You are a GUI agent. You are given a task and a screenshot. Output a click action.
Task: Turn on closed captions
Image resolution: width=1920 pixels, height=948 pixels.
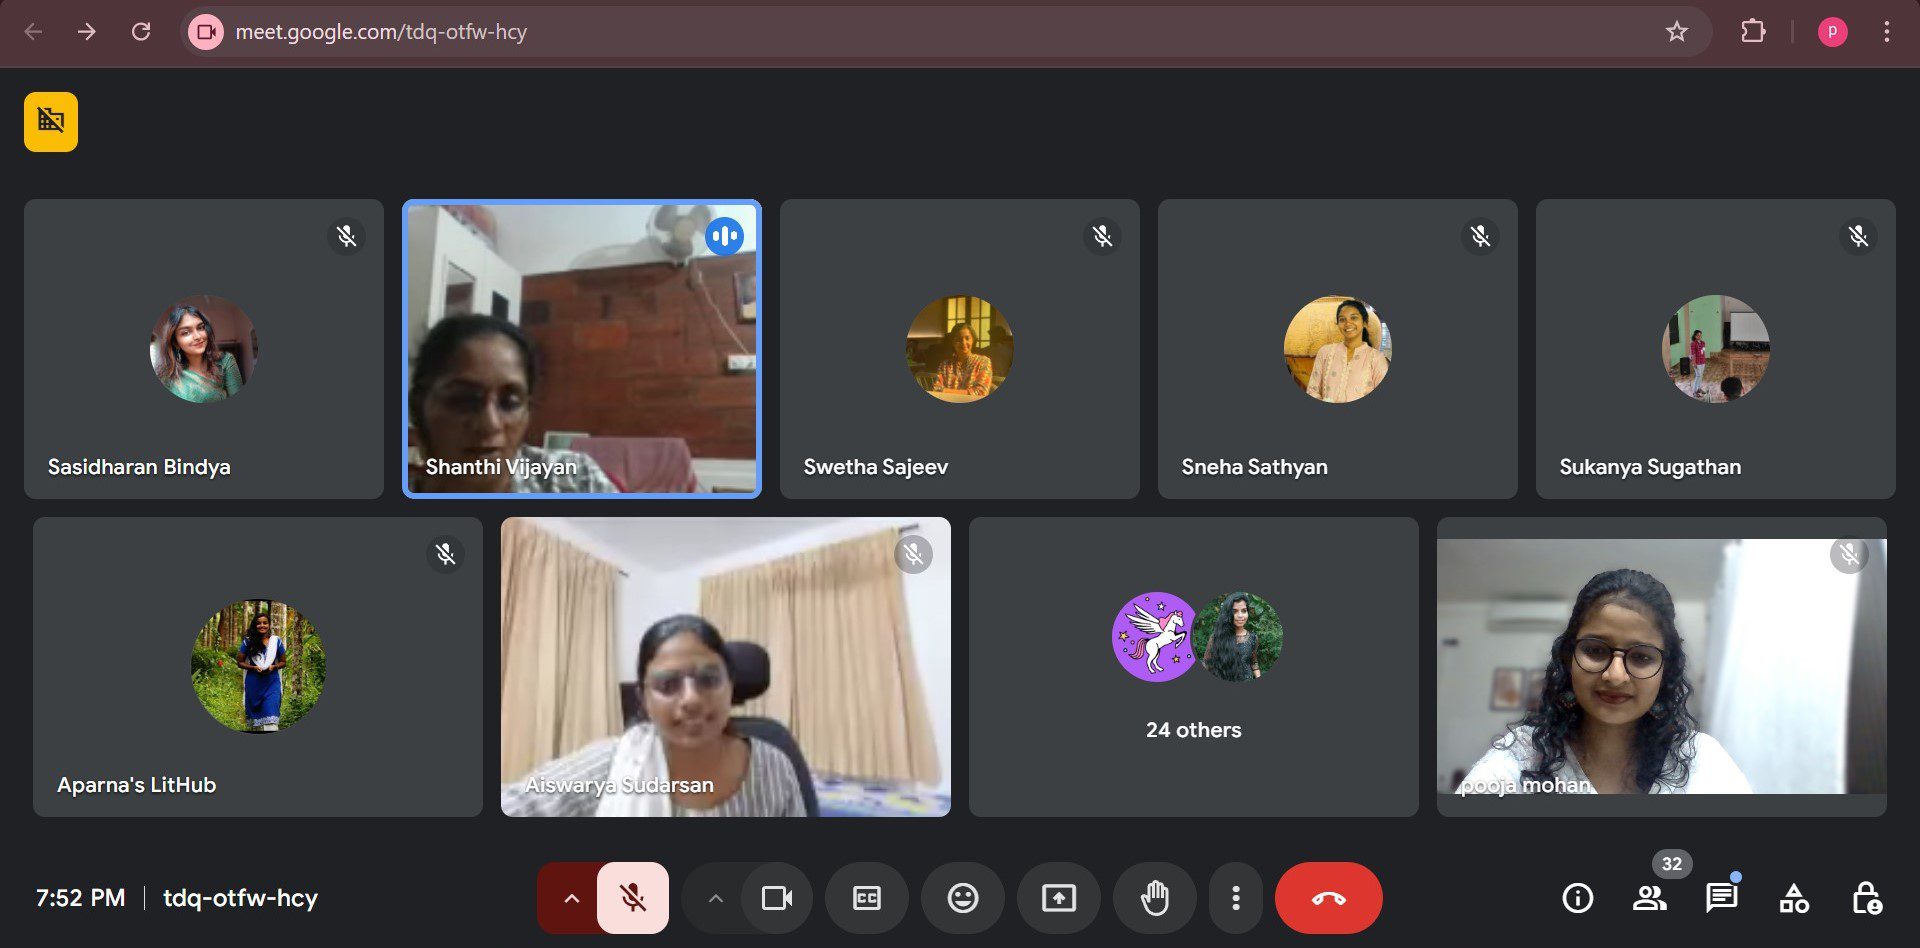pyautogui.click(x=866, y=898)
